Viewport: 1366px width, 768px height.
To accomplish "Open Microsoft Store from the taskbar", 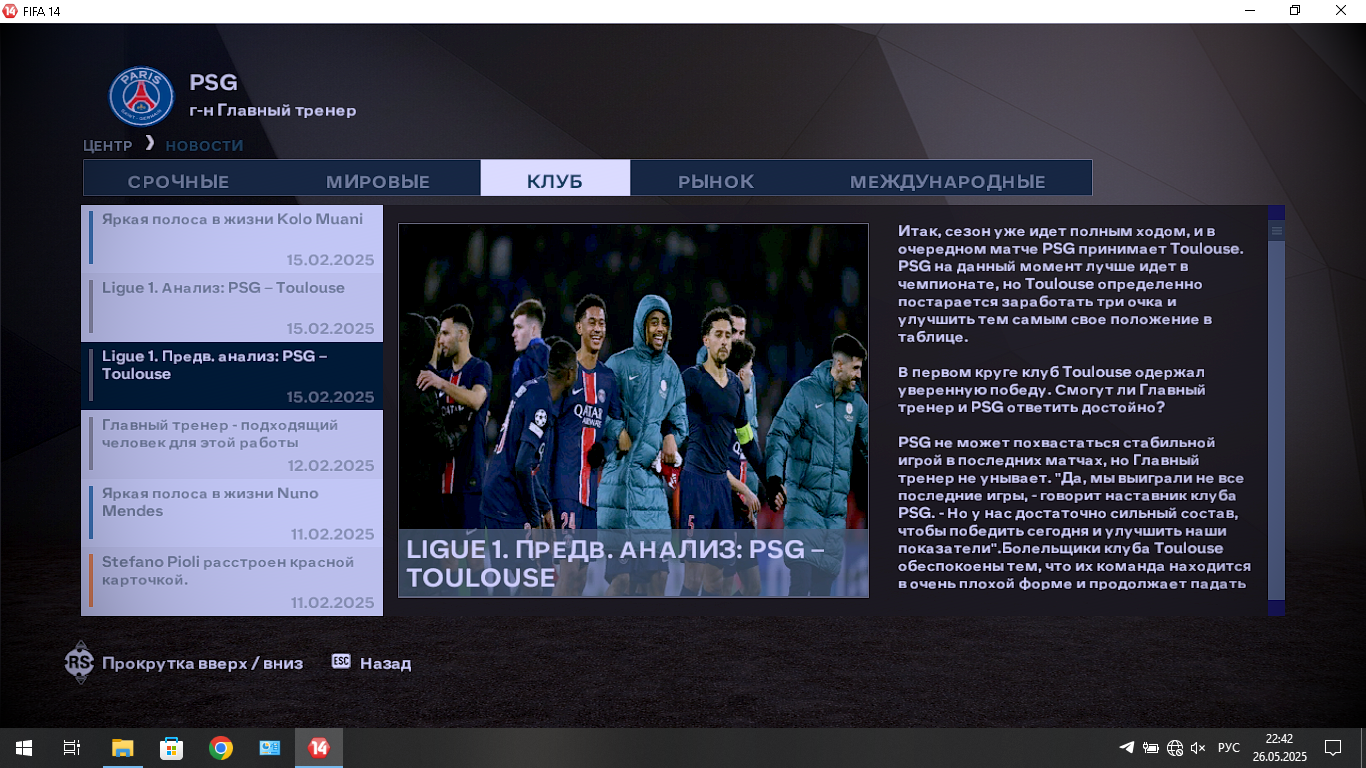I will 171,748.
